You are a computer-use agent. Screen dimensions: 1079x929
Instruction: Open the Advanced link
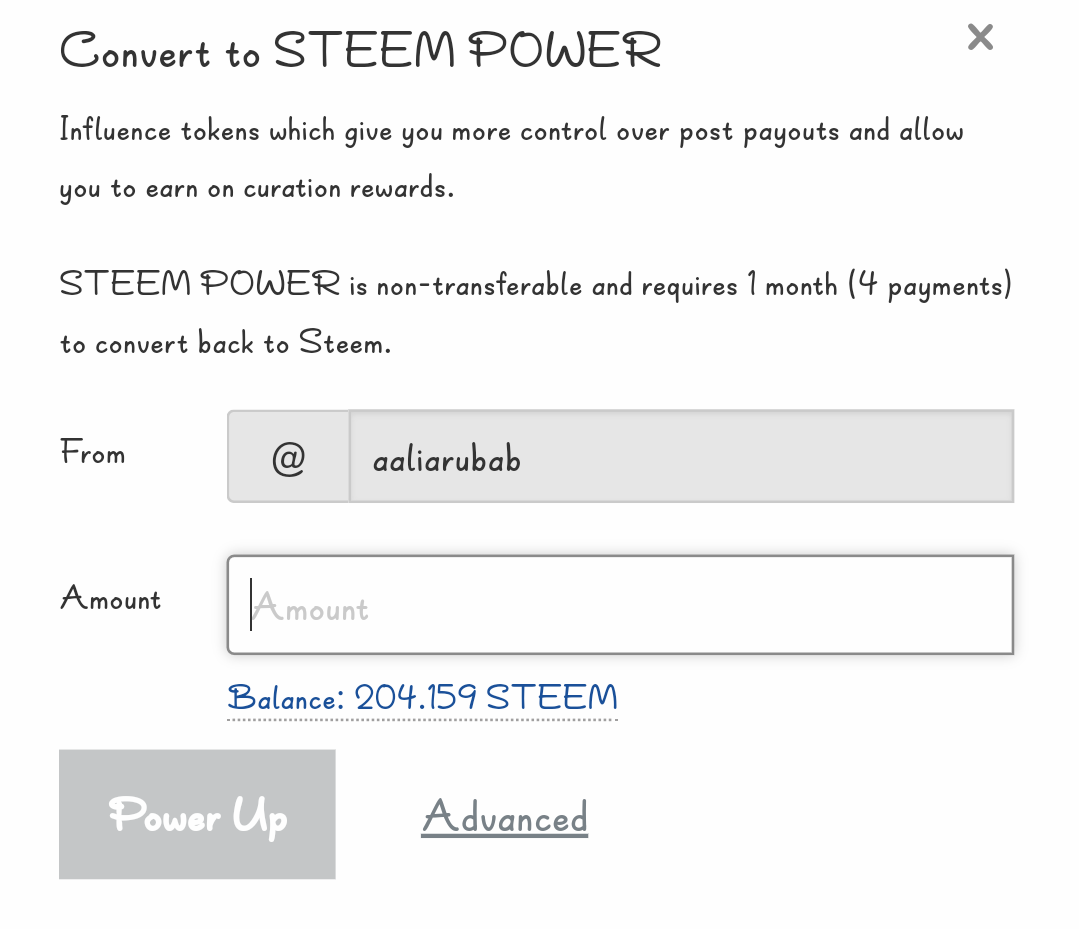504,818
